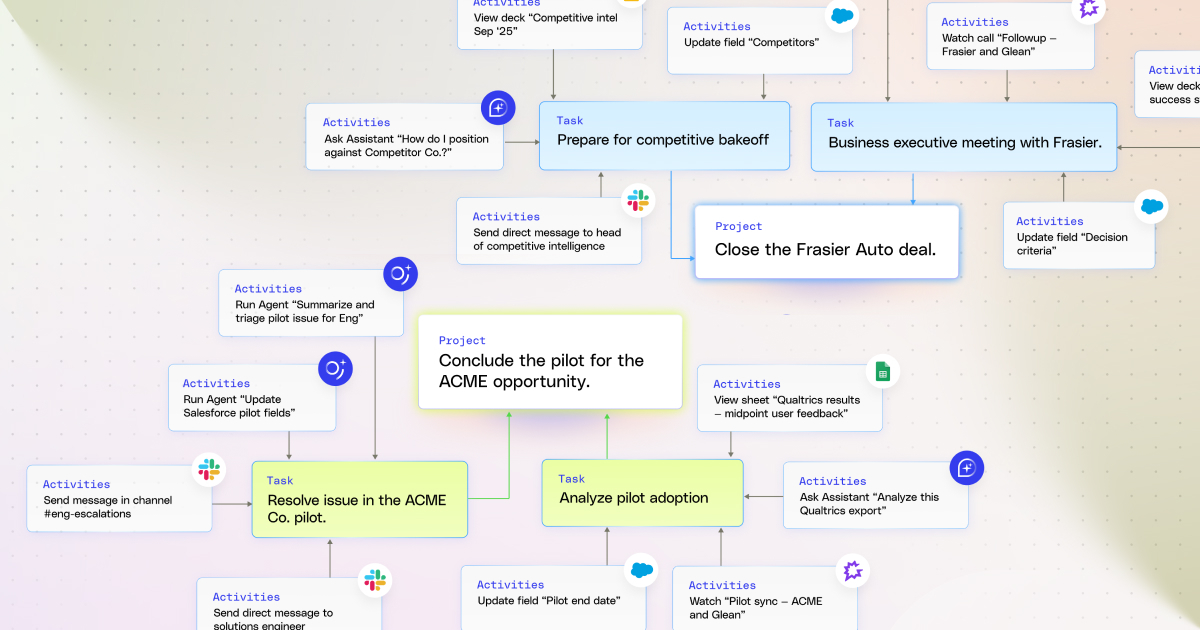Select the Prepare for competitive bakeoff task

pyautogui.click(x=664, y=136)
